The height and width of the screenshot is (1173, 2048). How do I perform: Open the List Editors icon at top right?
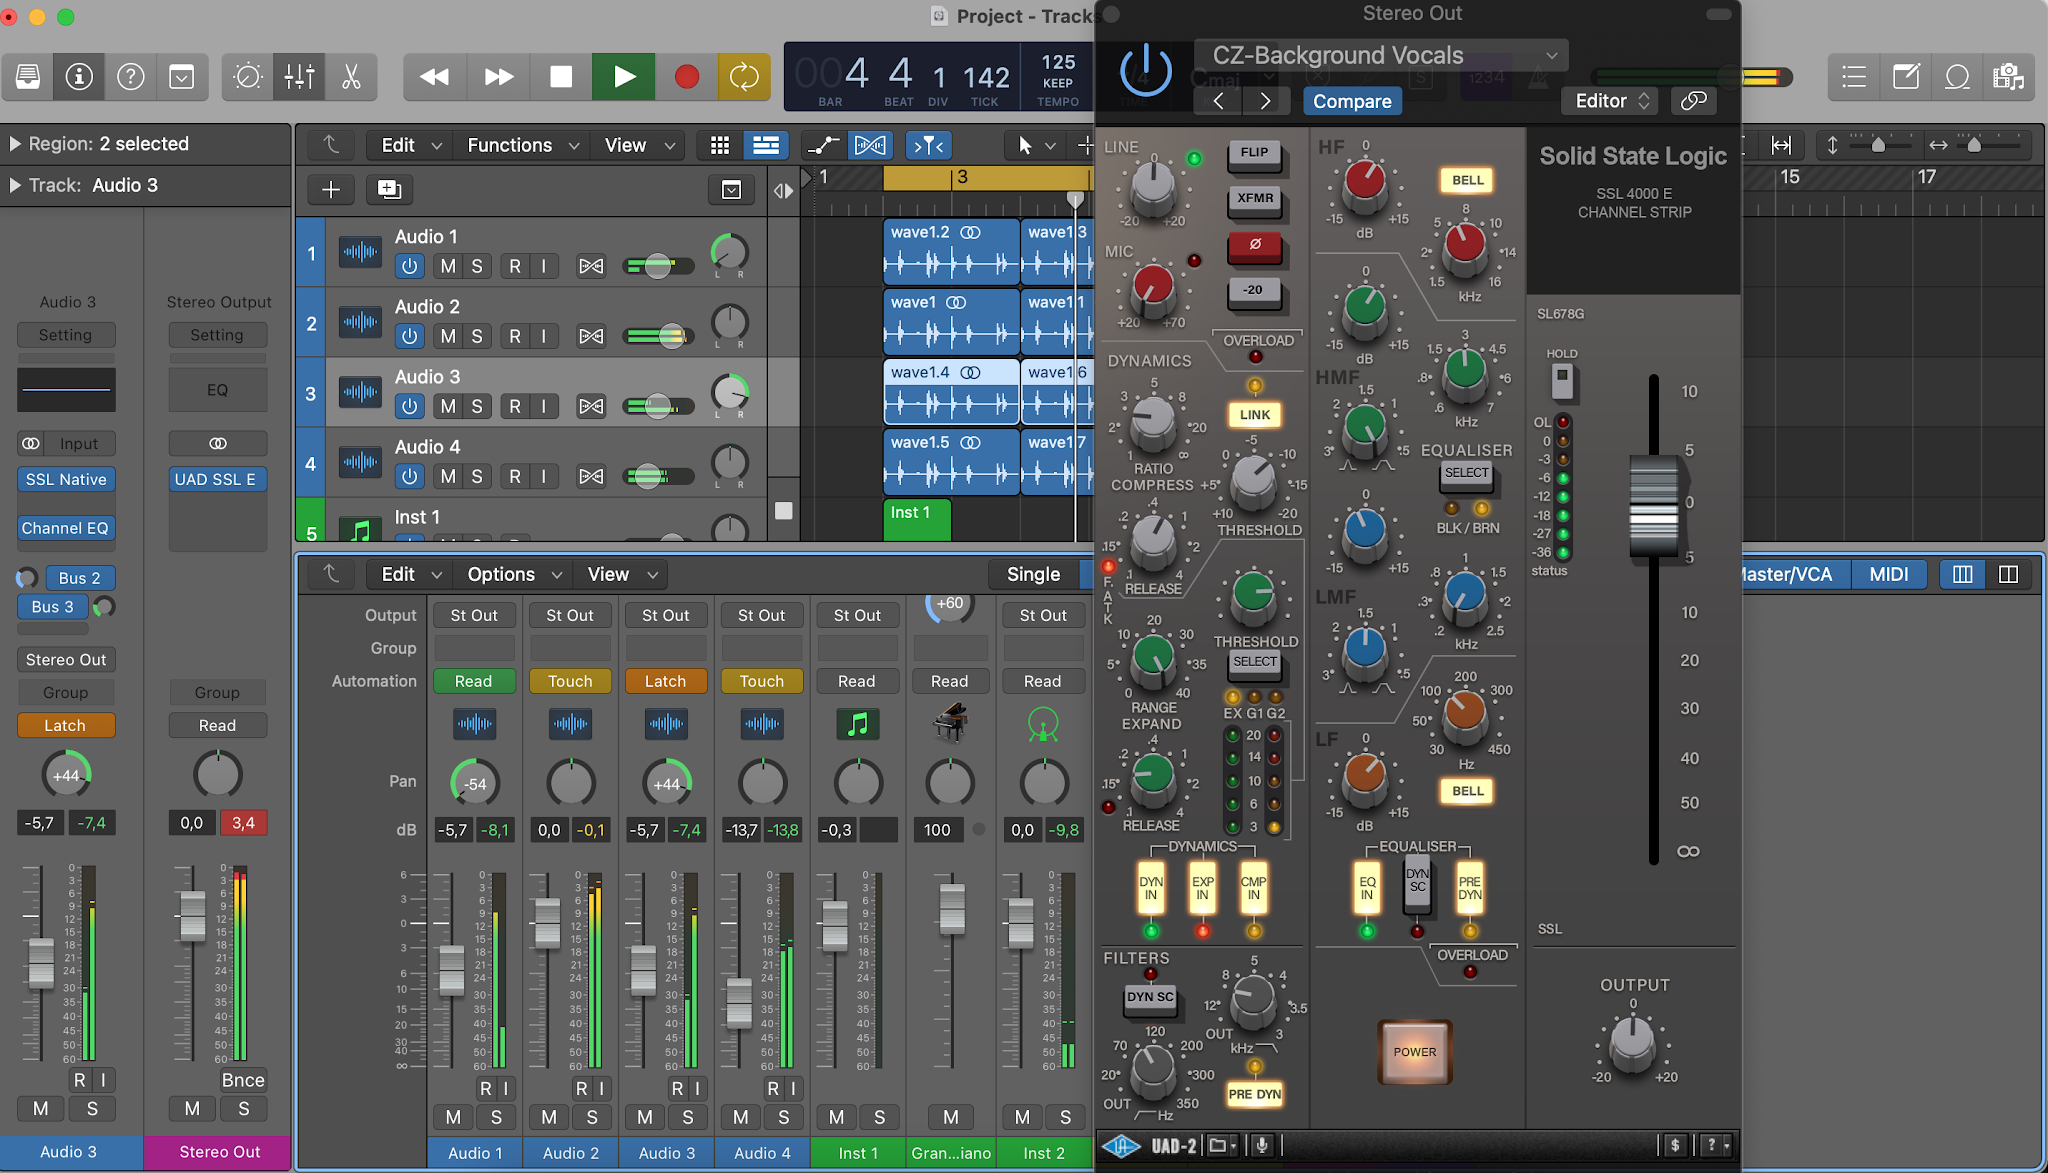pos(1855,76)
